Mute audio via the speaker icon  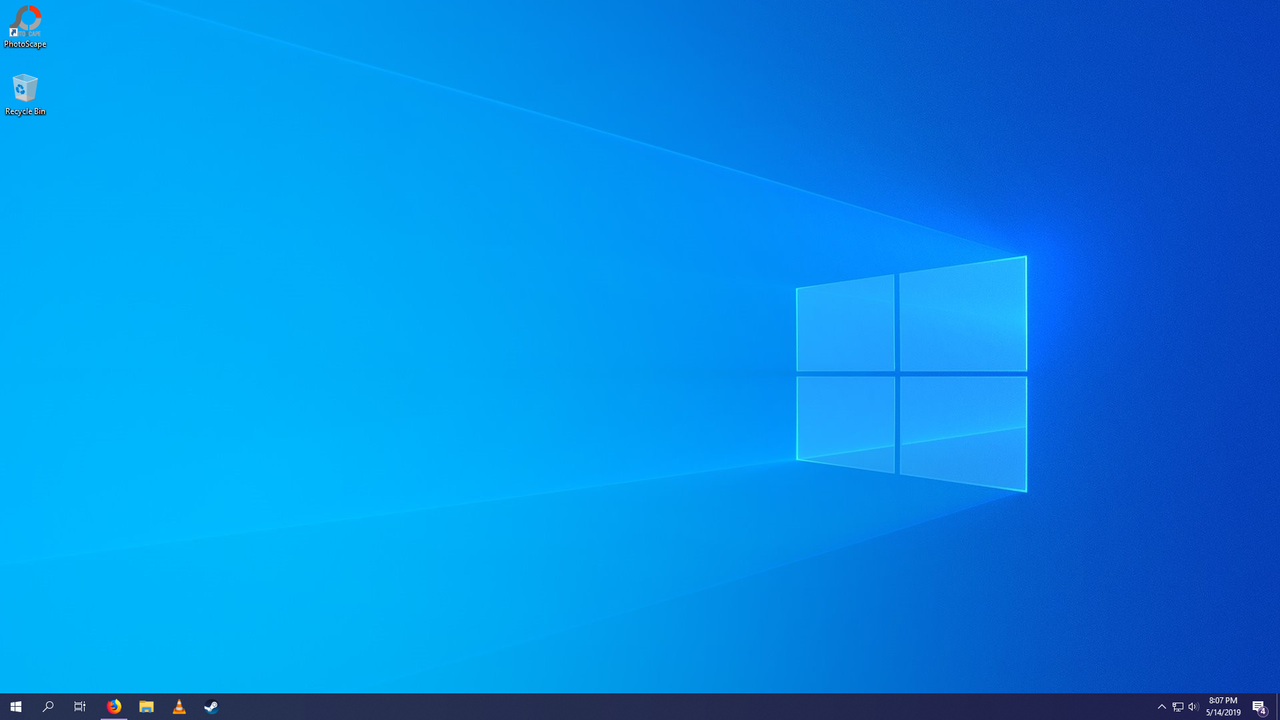tap(1192, 707)
